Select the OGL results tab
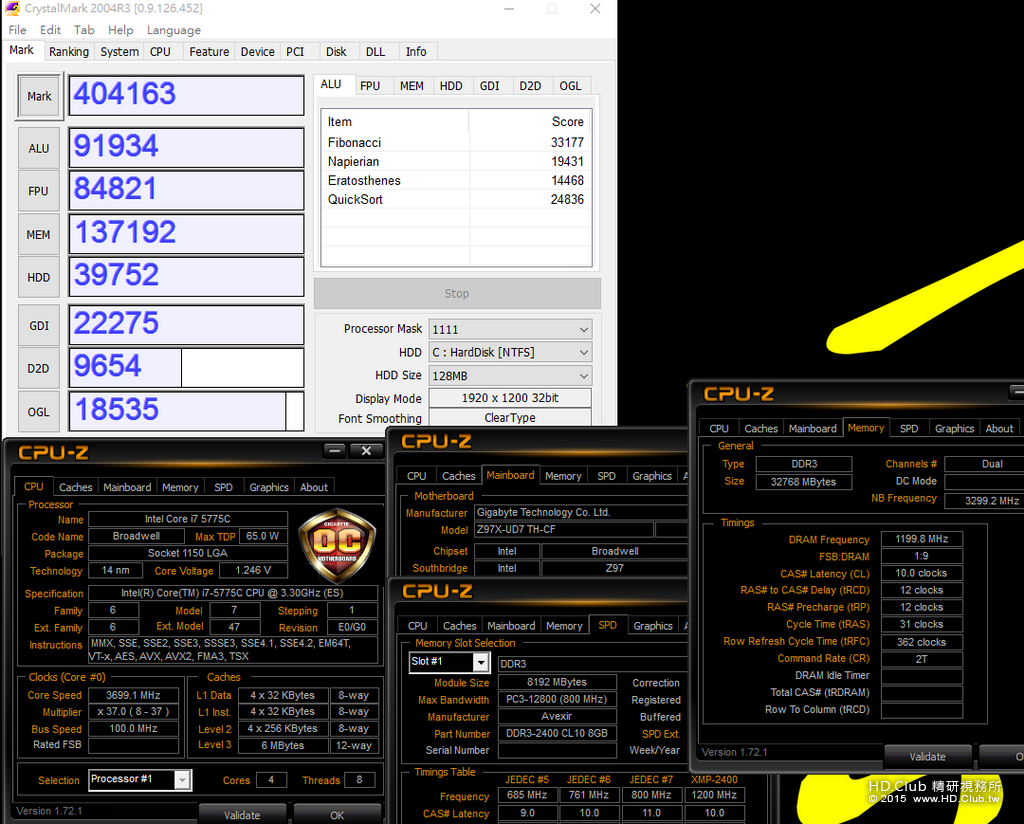This screenshot has width=1024, height=824. tap(570, 86)
